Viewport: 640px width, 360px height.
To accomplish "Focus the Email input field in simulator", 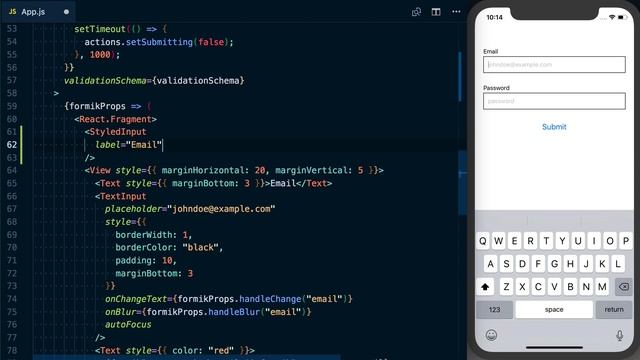I will tap(554, 64).
